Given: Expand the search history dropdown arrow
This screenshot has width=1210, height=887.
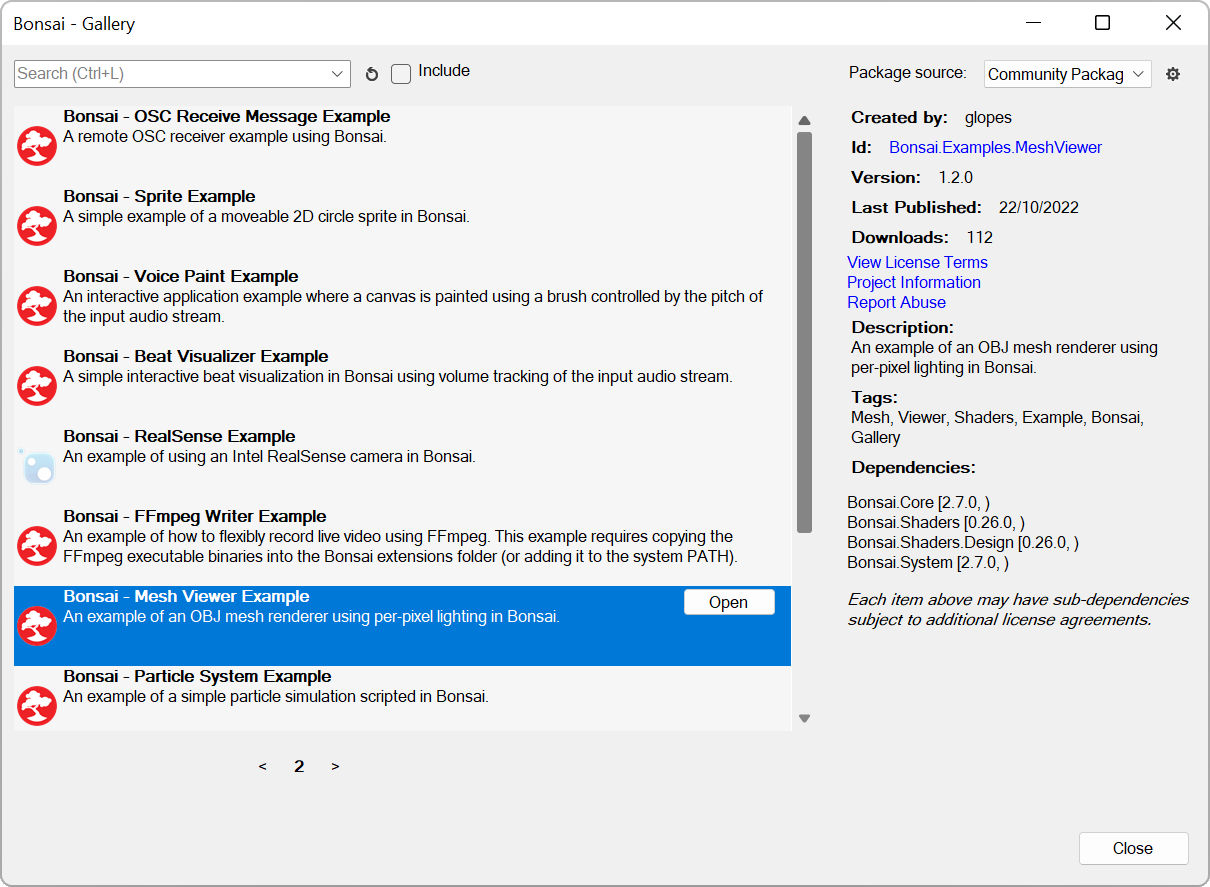Looking at the screenshot, I should 337,74.
